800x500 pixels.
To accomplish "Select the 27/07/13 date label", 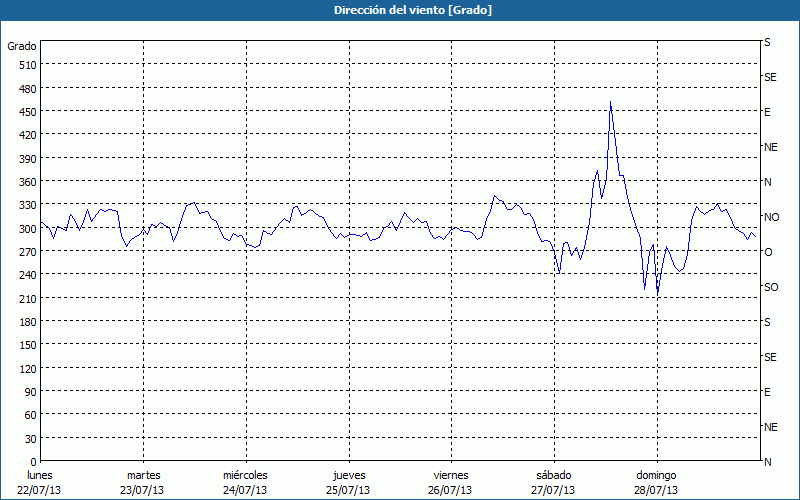I will [553, 490].
